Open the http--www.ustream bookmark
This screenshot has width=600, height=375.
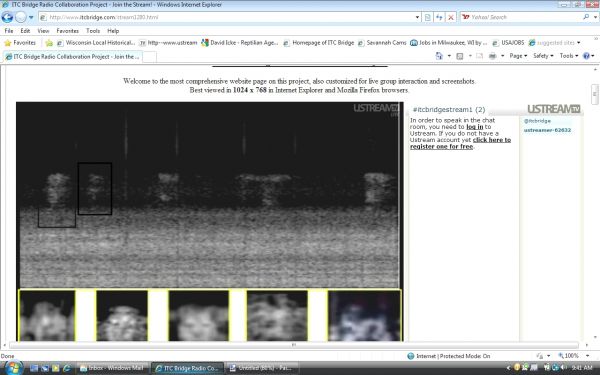pos(168,43)
